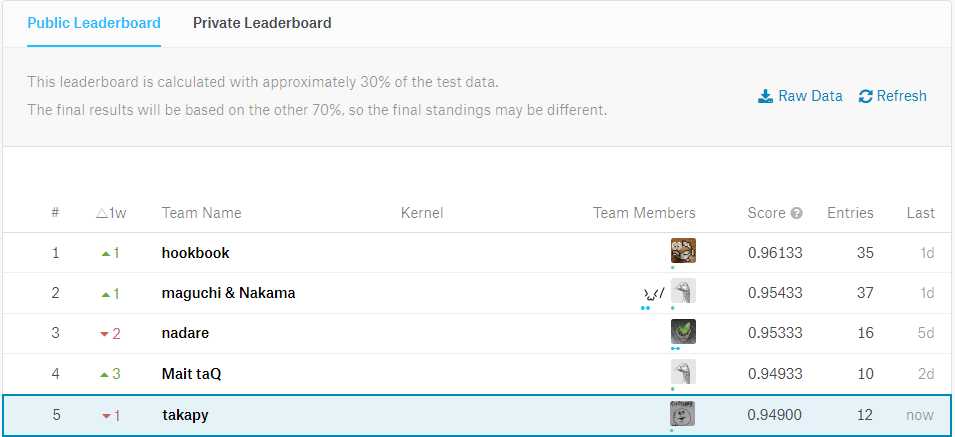The height and width of the screenshot is (437, 955).
Task: Switch to the Private Leaderboard tab
Action: [262, 22]
